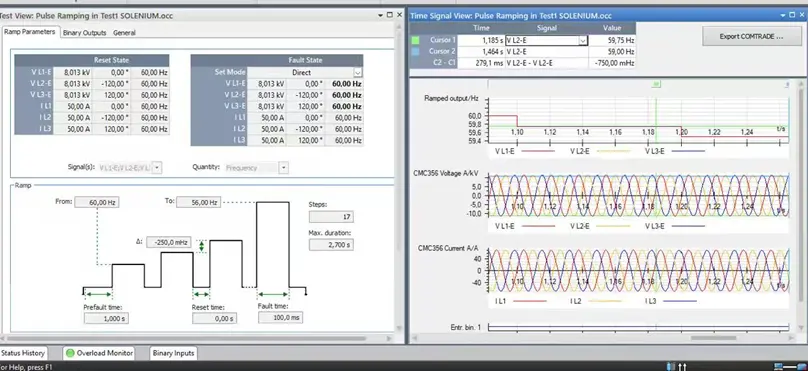
Task: Click the green Overload Monitor indicator icon
Action: coord(70,353)
